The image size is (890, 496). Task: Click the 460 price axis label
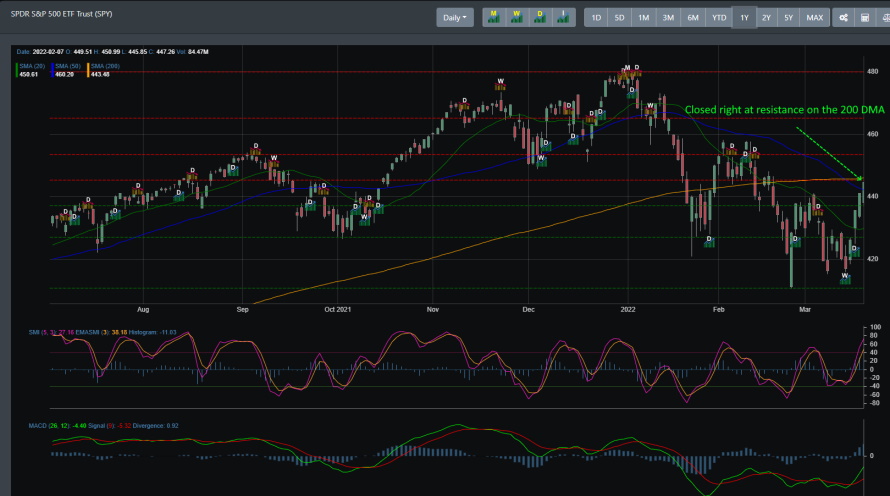pos(872,134)
